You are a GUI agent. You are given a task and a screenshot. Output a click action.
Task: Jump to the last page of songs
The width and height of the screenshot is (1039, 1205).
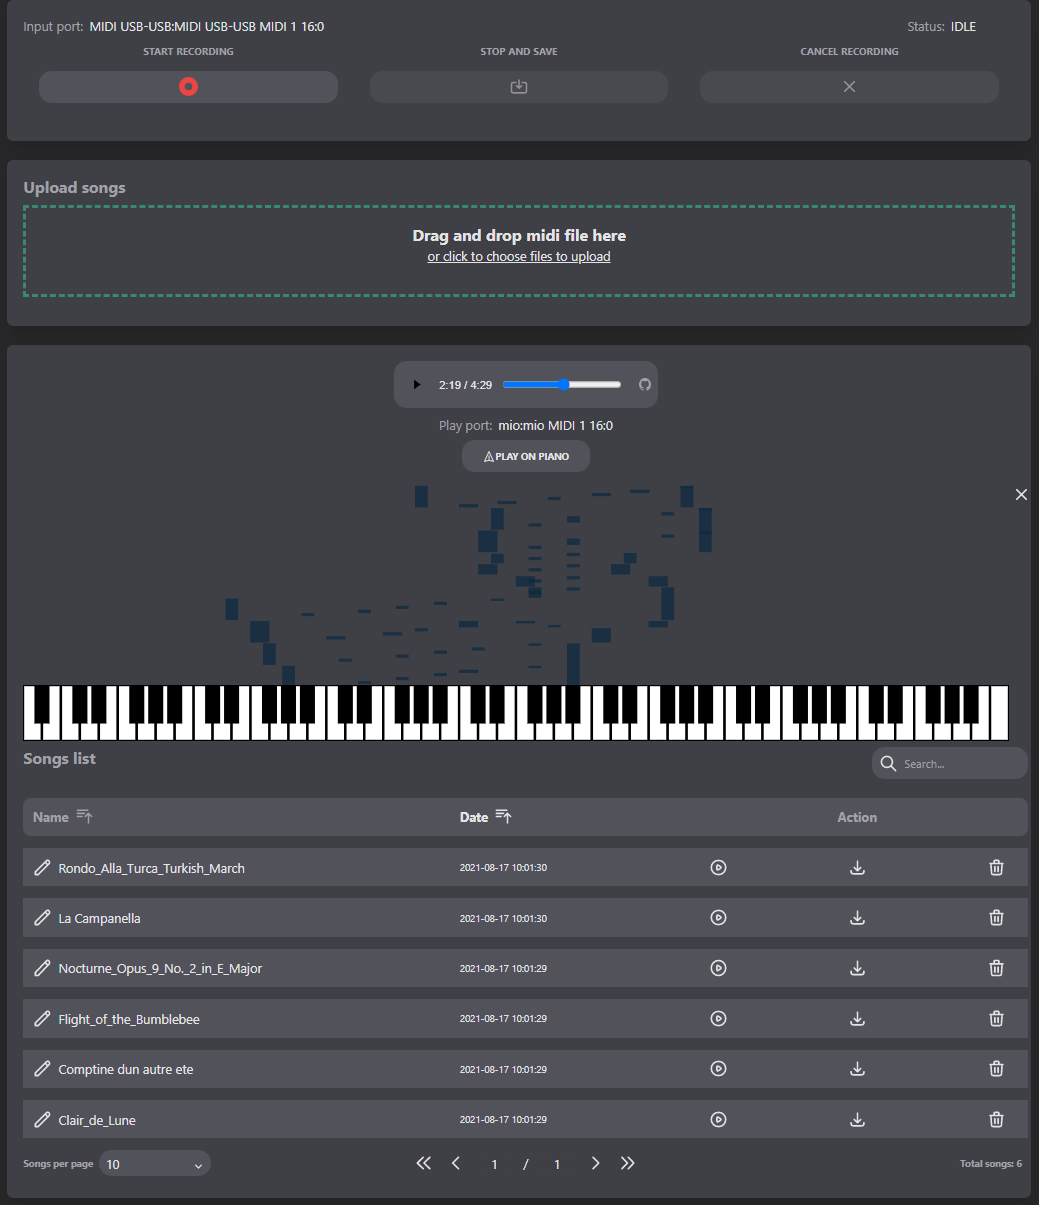tap(628, 1163)
